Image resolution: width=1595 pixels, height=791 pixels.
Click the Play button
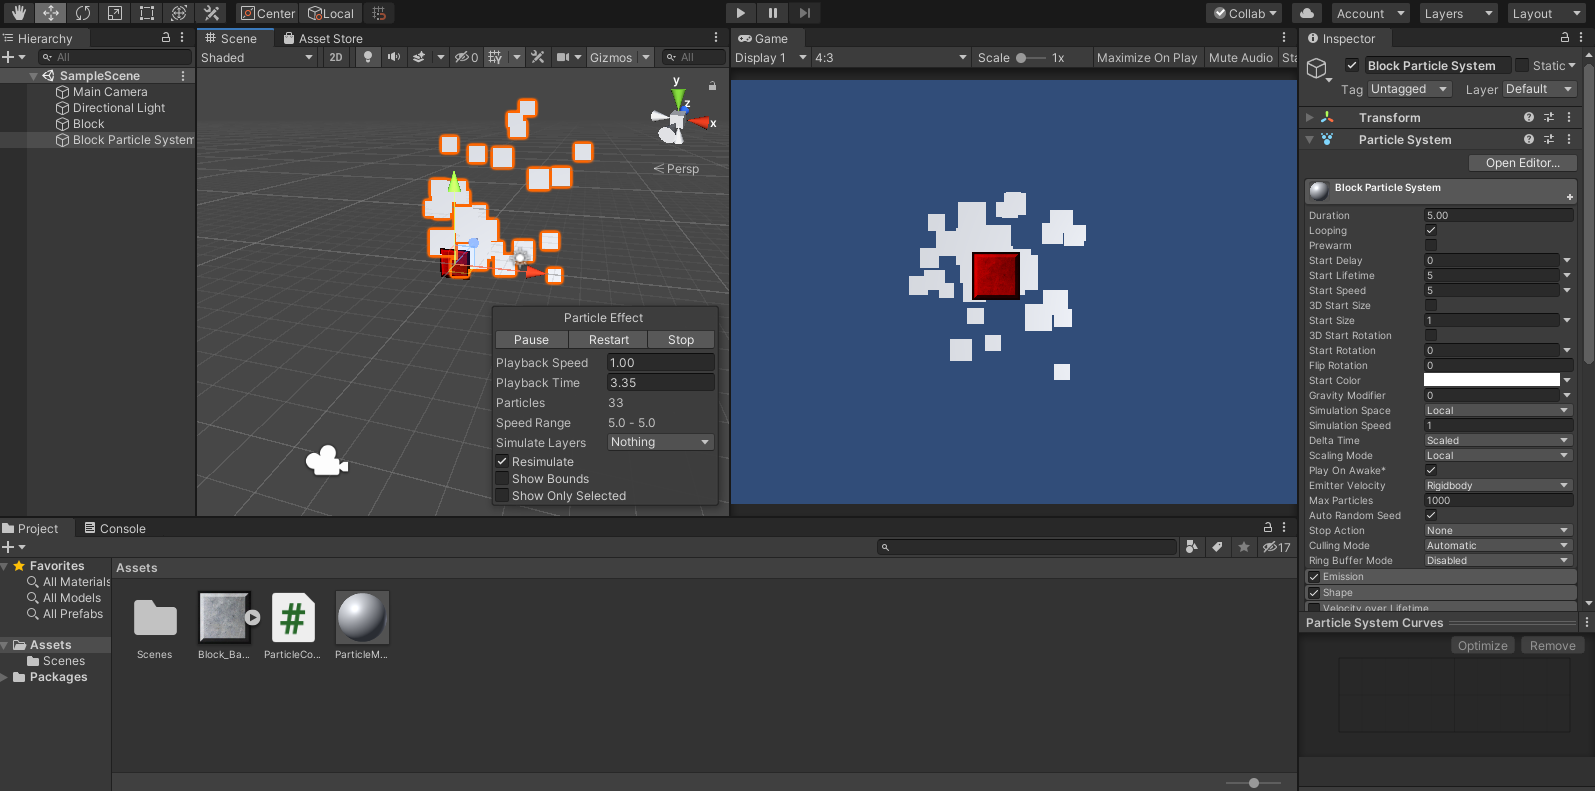(740, 13)
